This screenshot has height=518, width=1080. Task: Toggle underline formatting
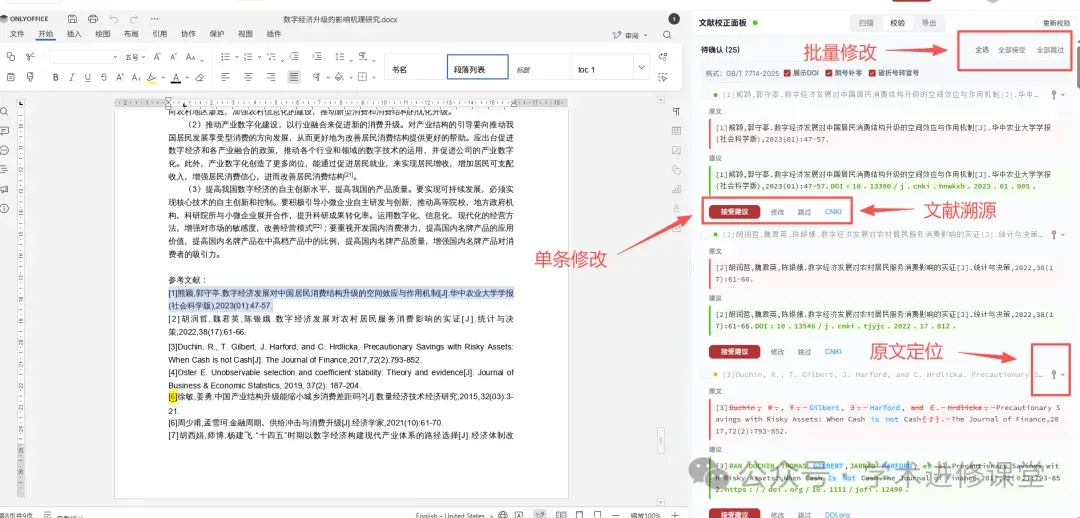pyautogui.click(x=87, y=77)
